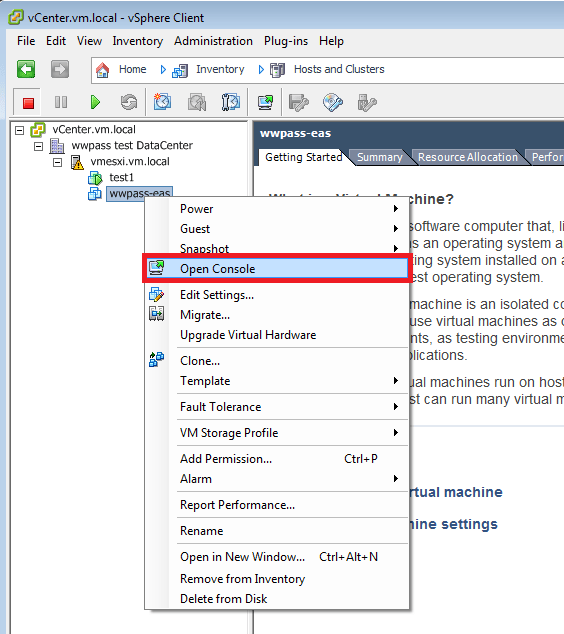Click the USB device toolbar icon
The height and width of the screenshot is (634, 564).
[367, 102]
